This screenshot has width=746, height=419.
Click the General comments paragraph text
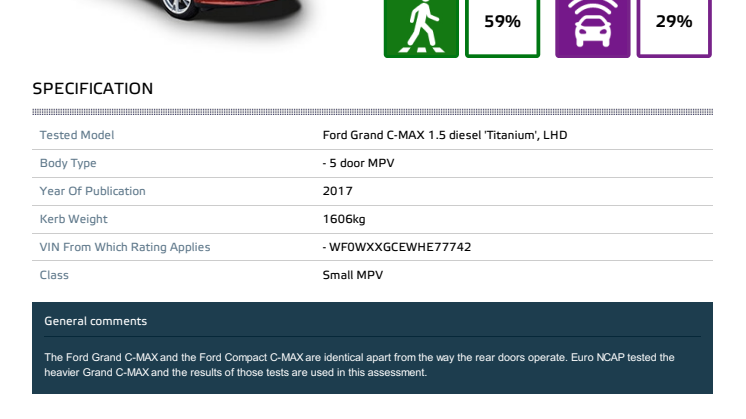(359, 365)
